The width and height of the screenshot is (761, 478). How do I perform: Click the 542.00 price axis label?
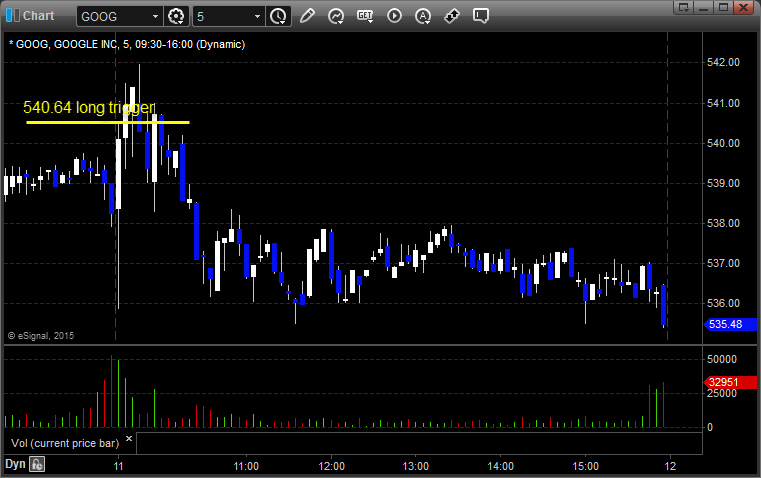point(724,63)
